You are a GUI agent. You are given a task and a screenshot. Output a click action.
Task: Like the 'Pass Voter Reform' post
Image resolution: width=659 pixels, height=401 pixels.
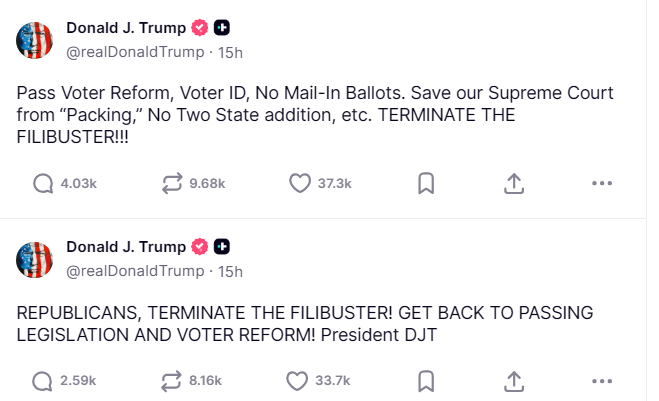pyautogui.click(x=299, y=183)
